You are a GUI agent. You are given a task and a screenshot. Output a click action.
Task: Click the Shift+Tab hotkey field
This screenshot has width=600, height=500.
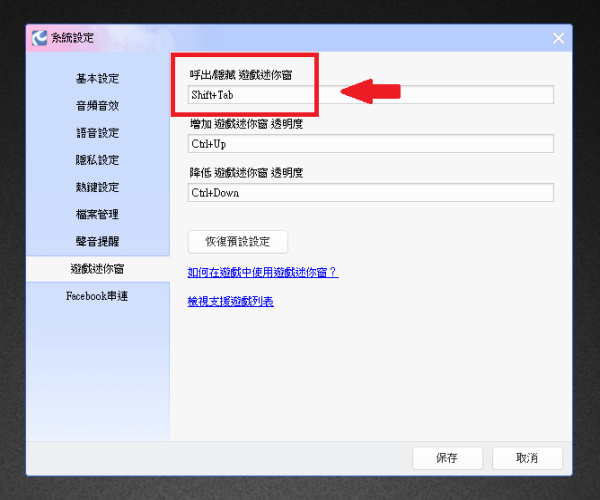(x=370, y=94)
